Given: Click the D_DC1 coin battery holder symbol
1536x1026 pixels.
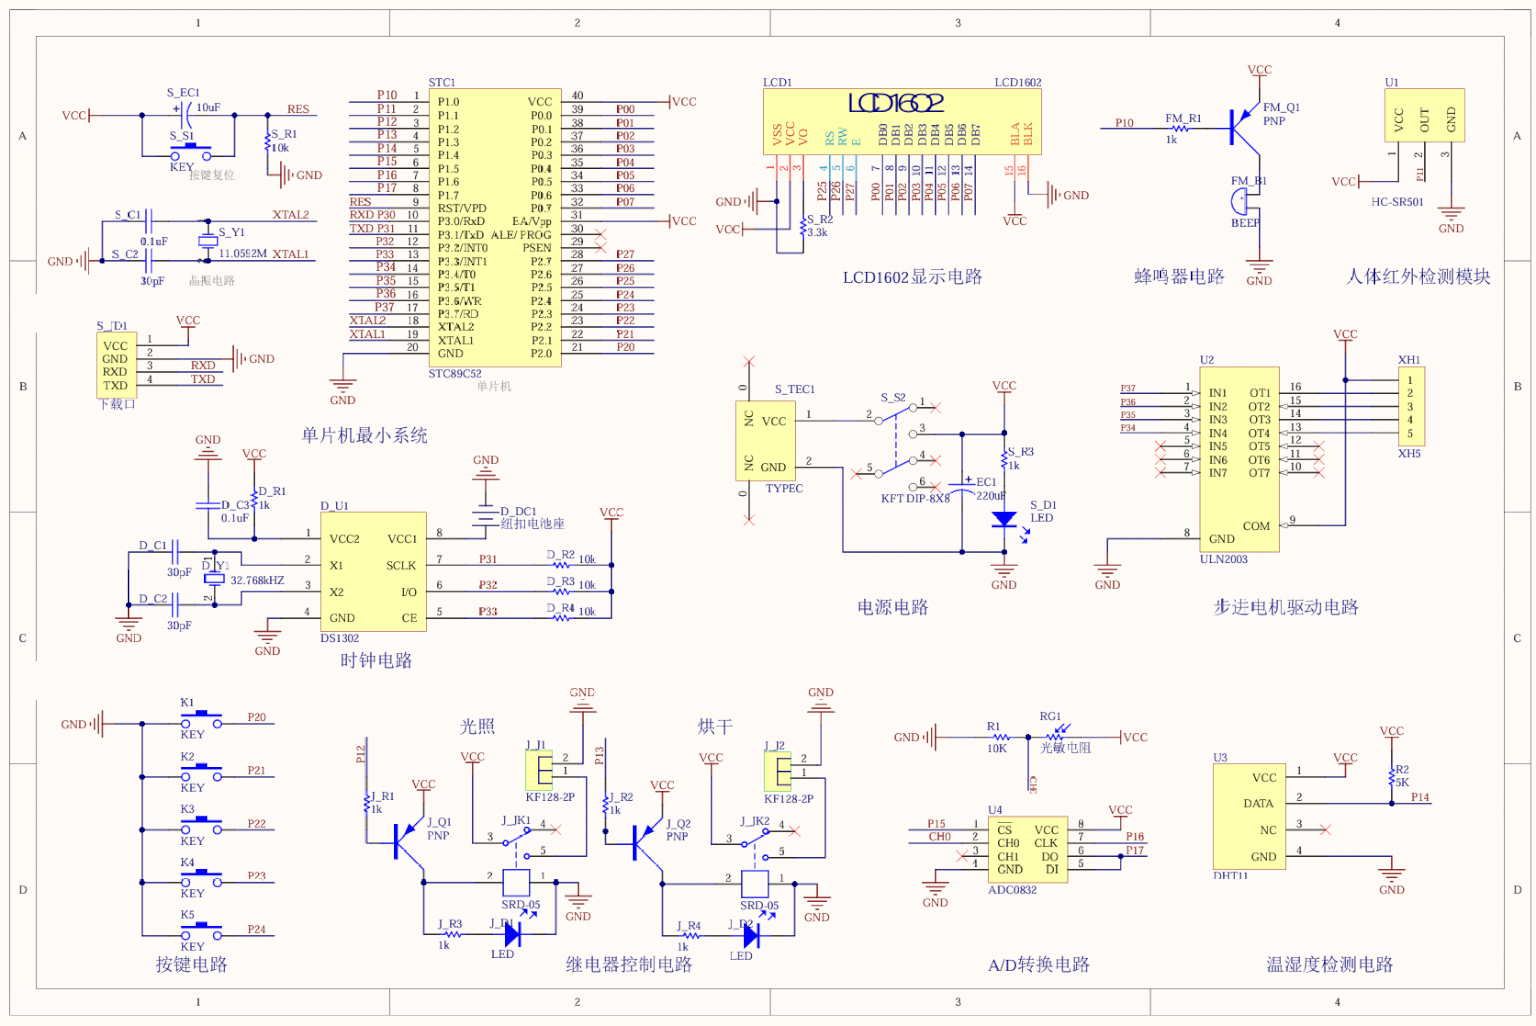Looking at the screenshot, I should (485, 514).
